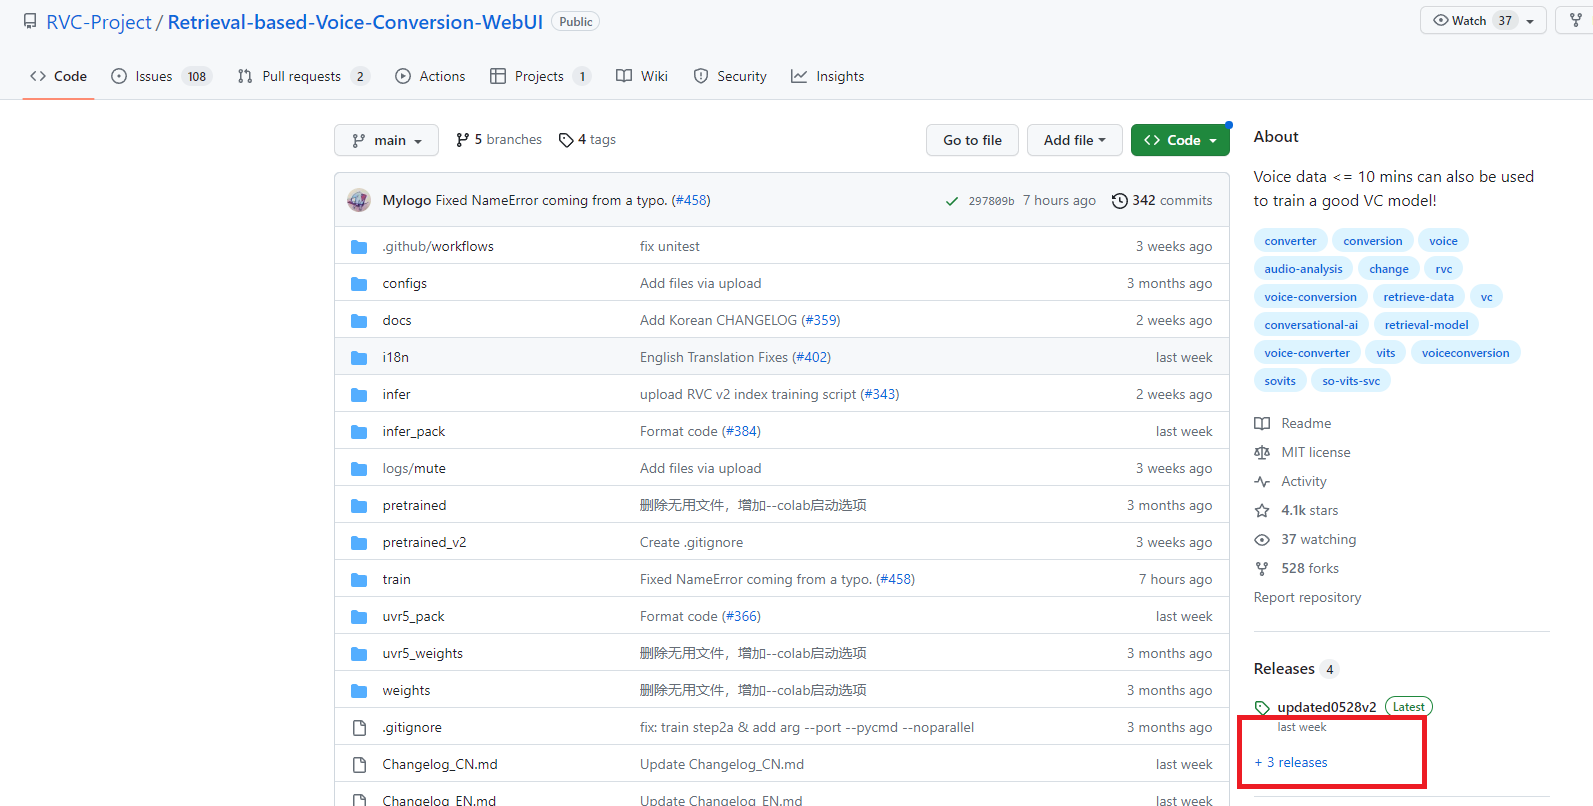This screenshot has width=1593, height=806.
Task: Click Report repository link
Action: (x=1307, y=597)
